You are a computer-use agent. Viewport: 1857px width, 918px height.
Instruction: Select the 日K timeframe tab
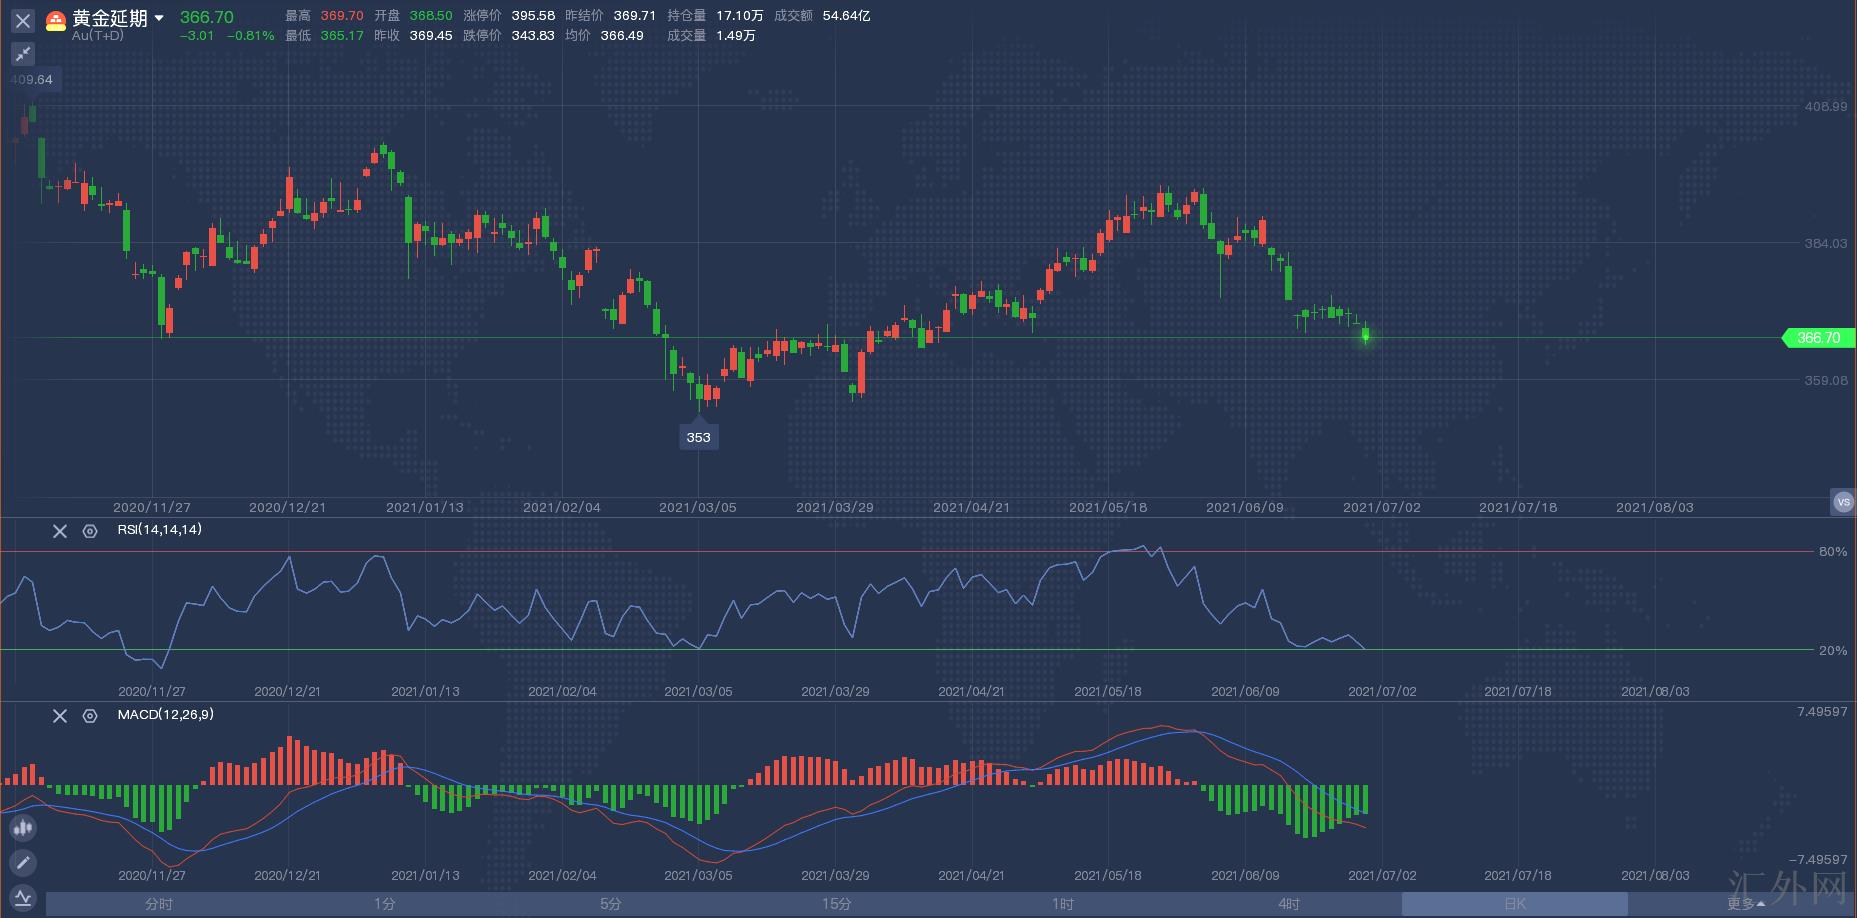point(1515,904)
